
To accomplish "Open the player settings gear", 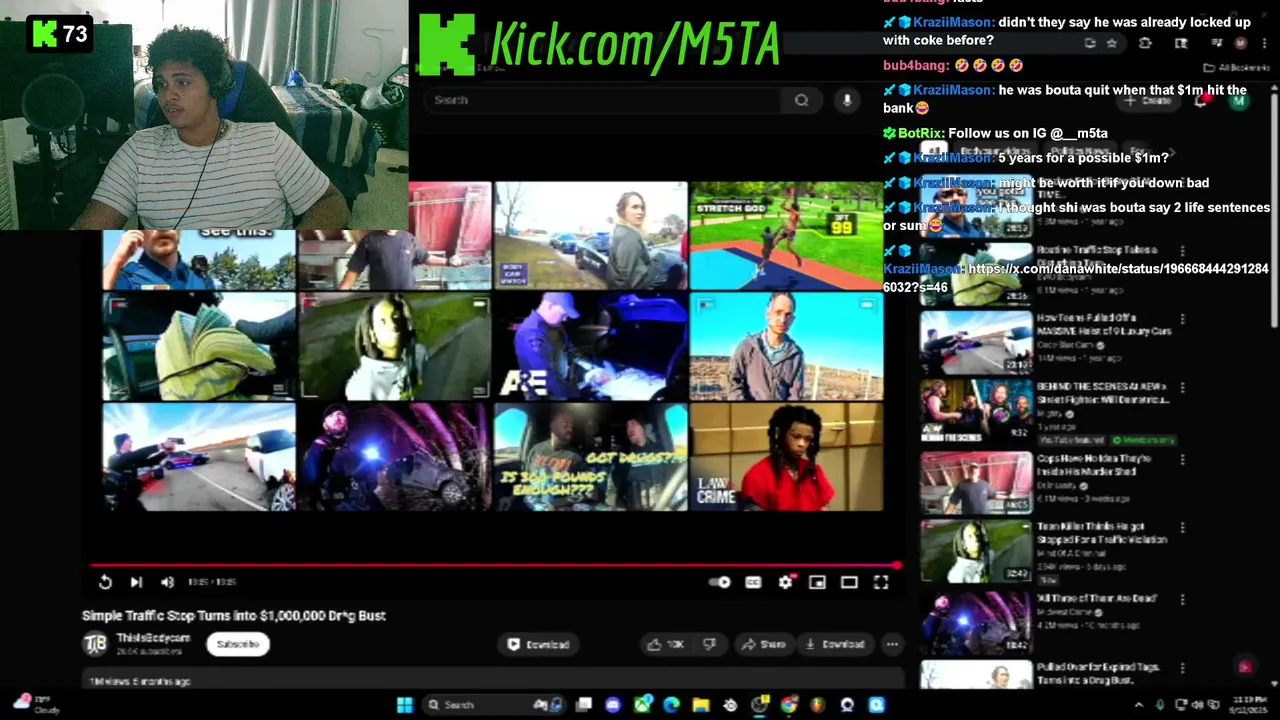I will (x=786, y=582).
